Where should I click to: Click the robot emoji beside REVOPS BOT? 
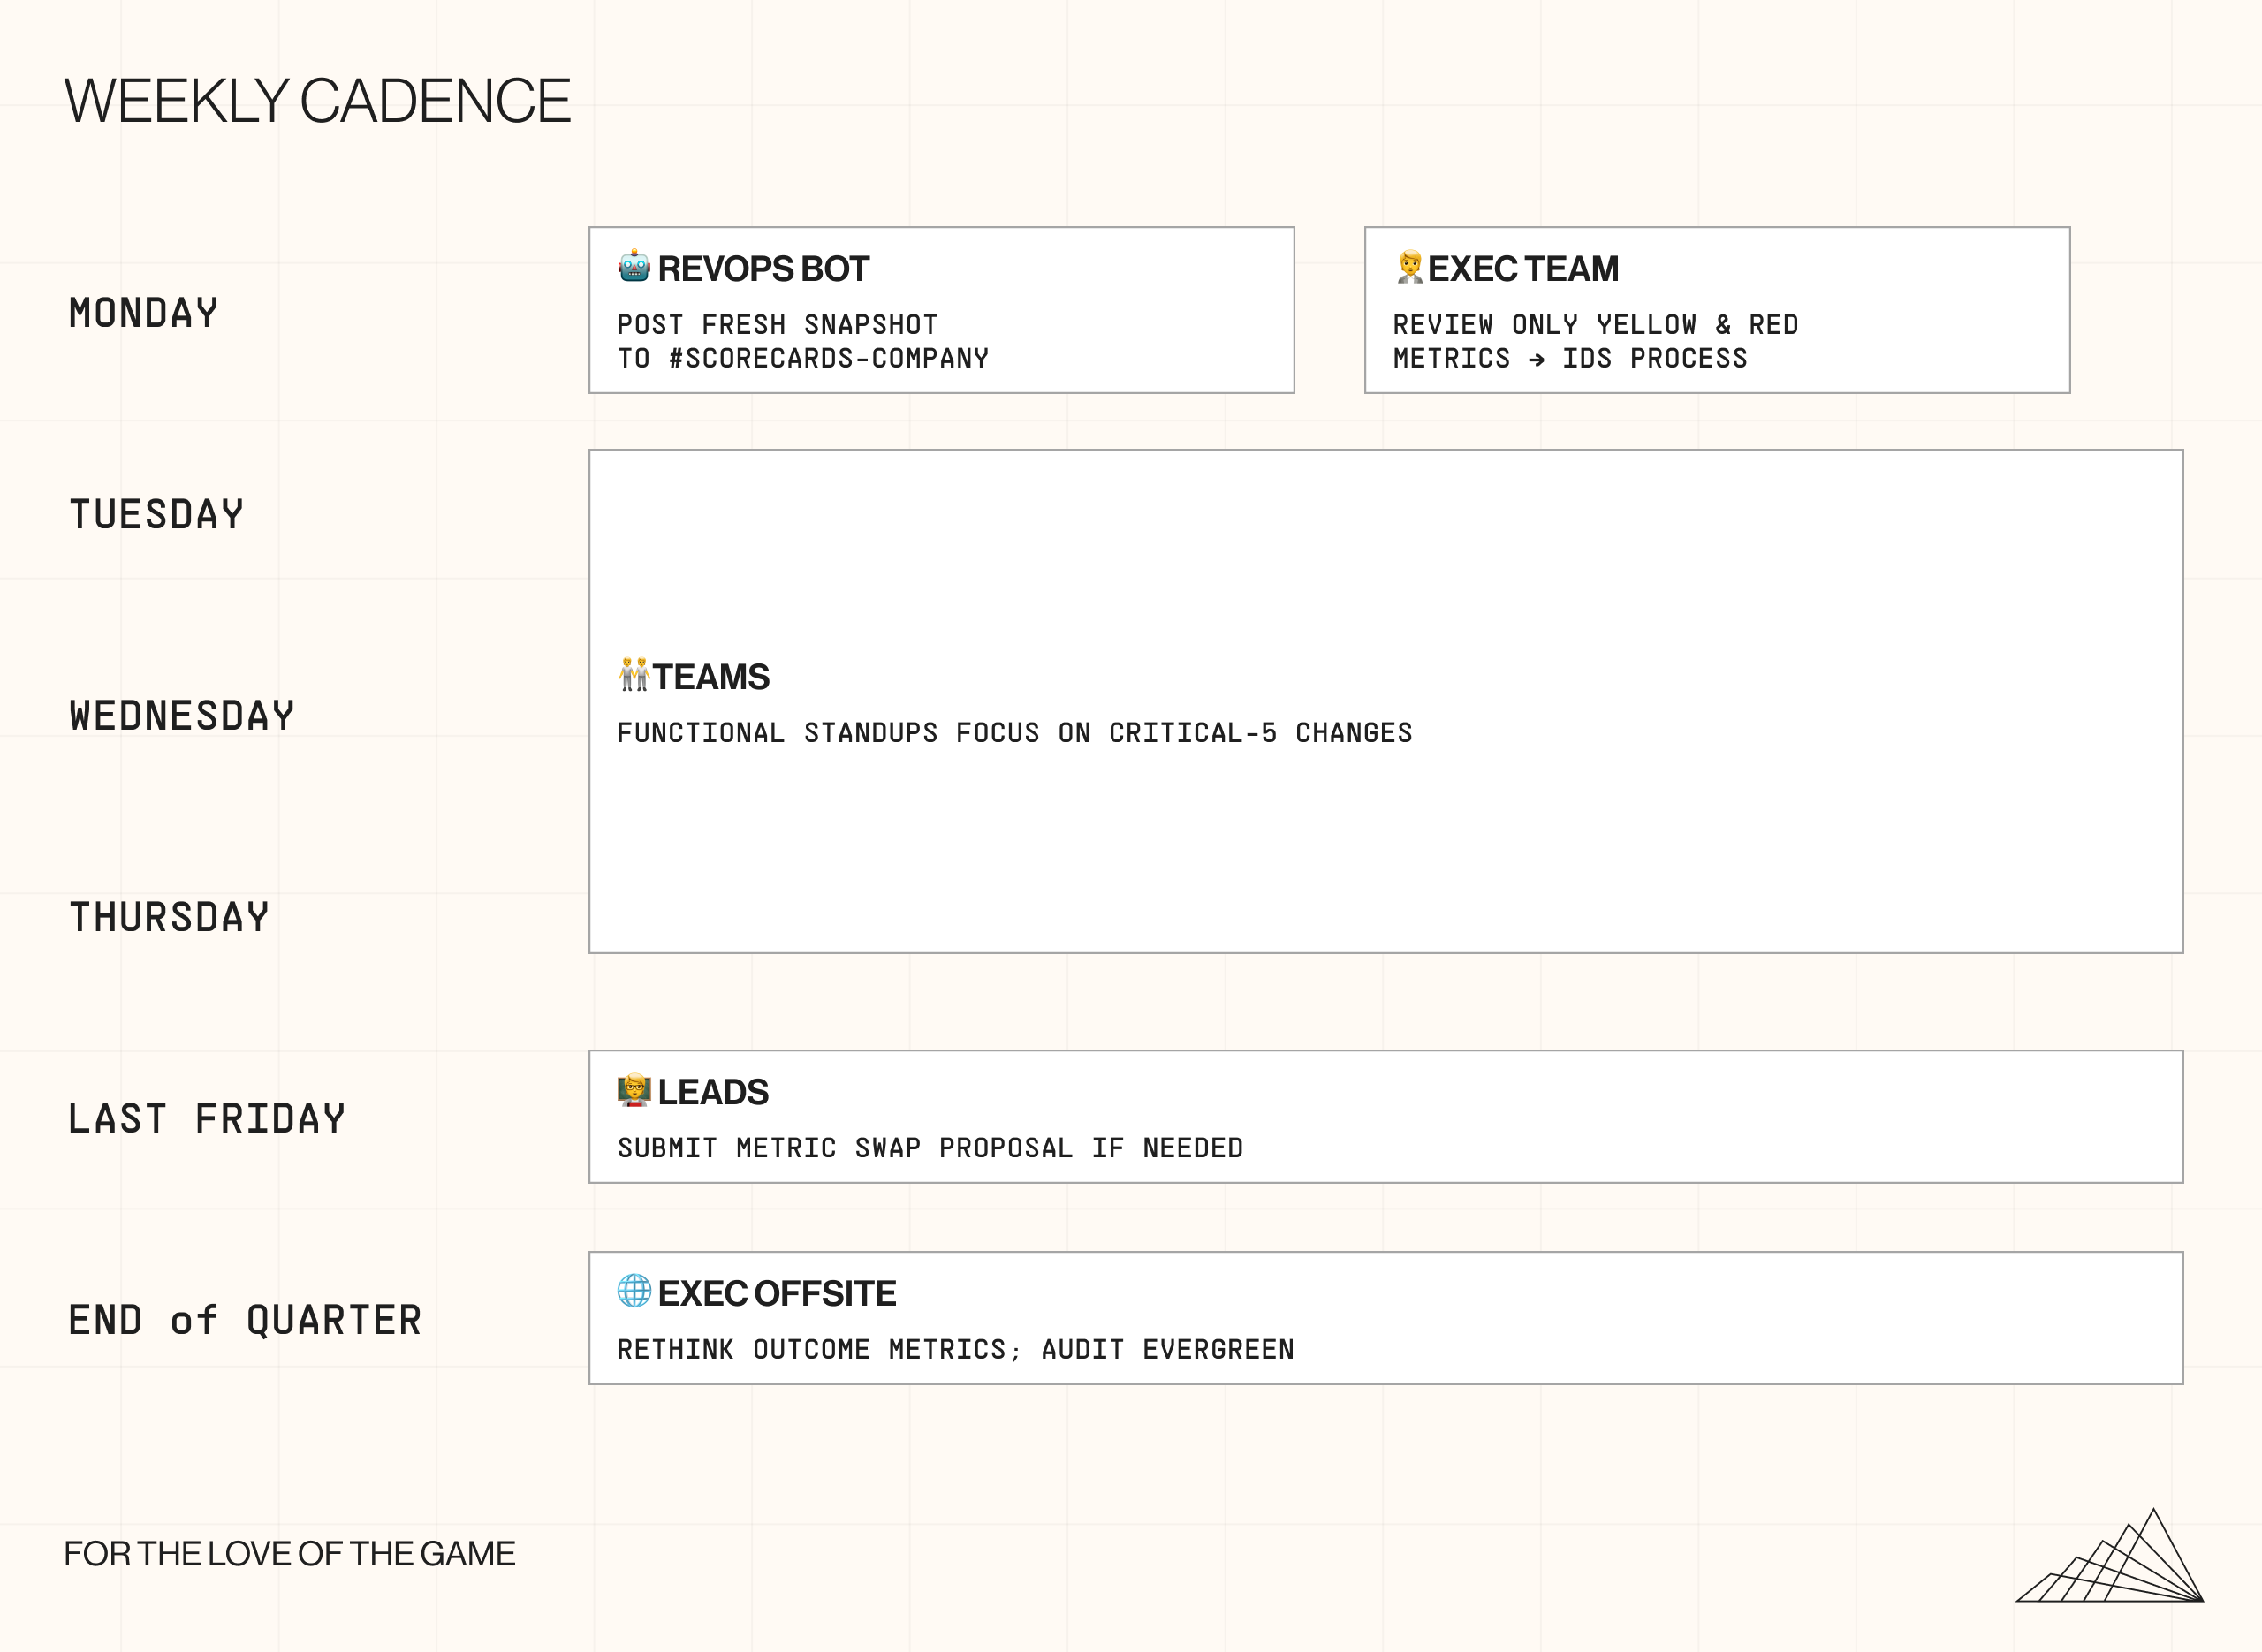[x=634, y=267]
